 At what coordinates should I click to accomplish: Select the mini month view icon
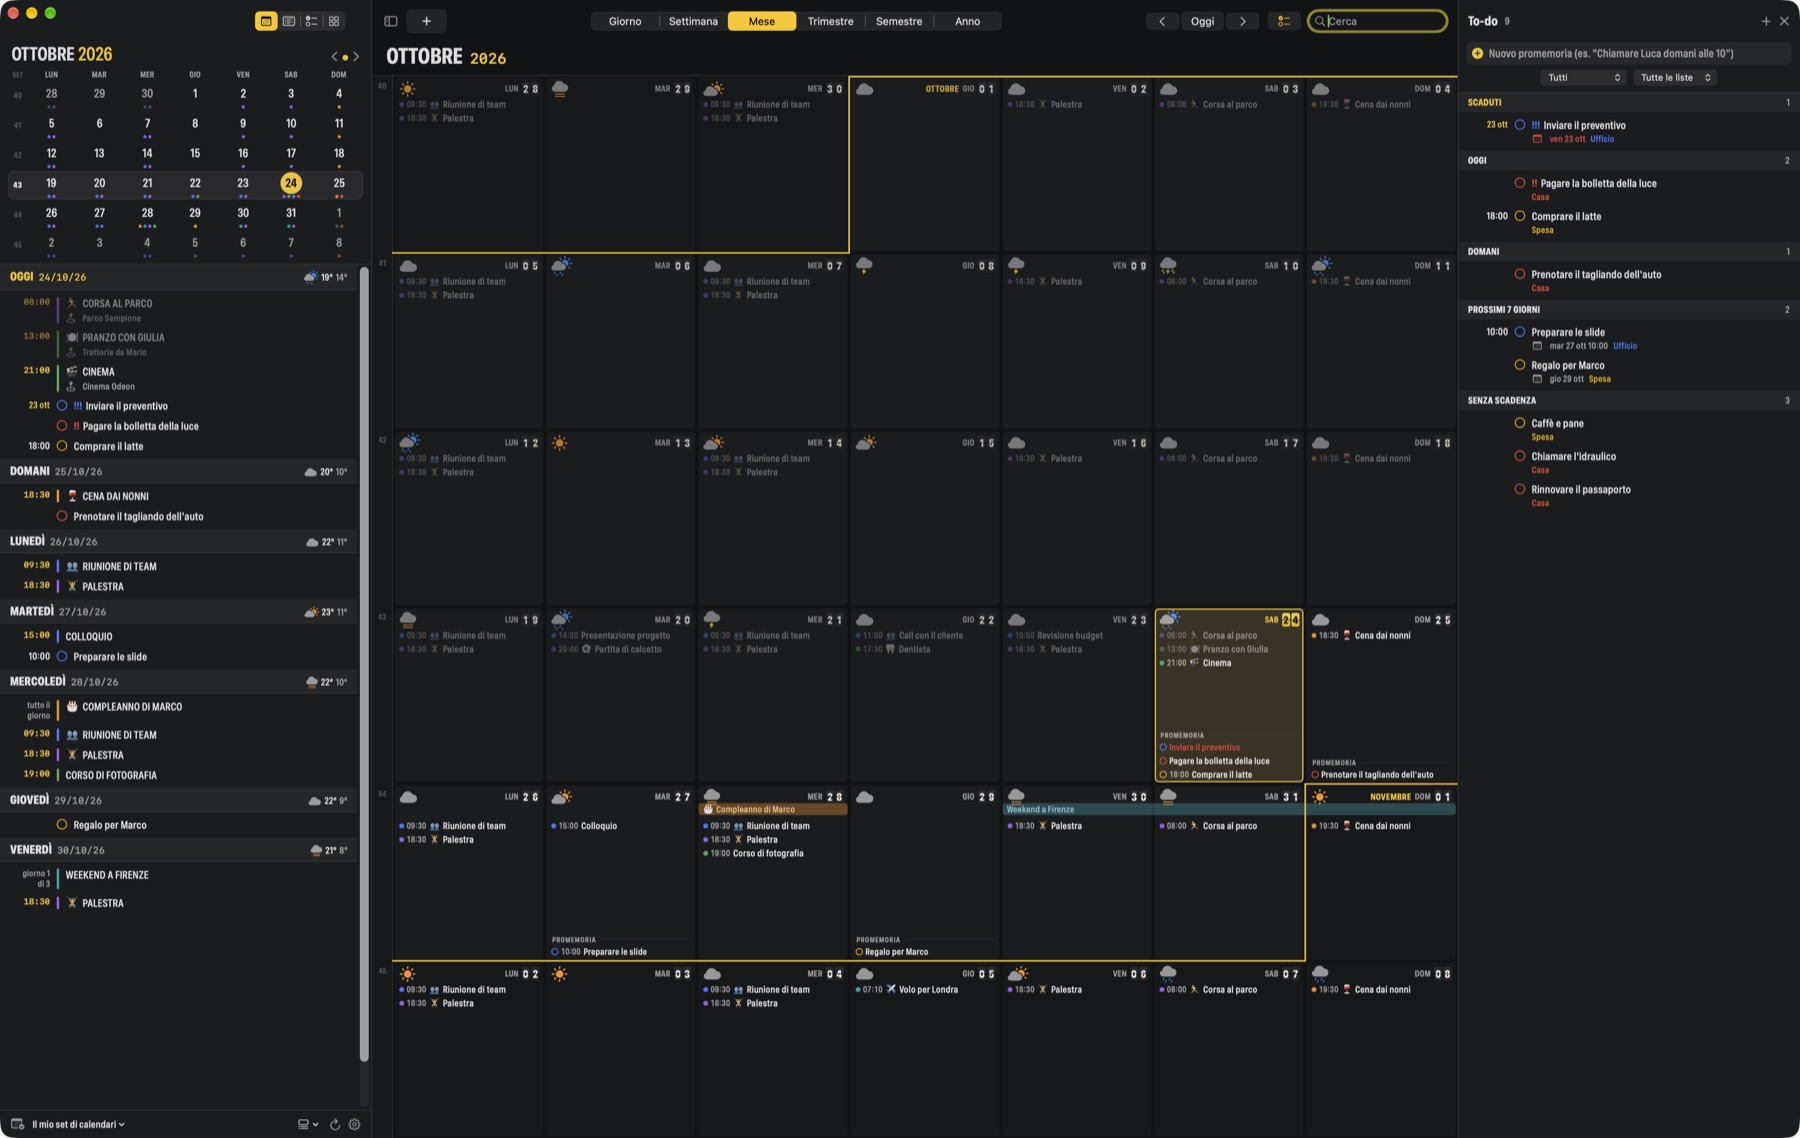point(266,21)
